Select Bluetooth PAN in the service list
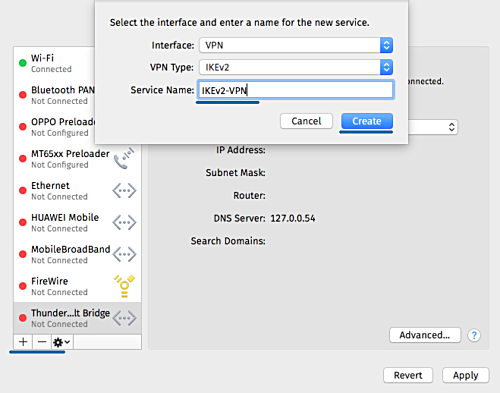 [x=54, y=95]
